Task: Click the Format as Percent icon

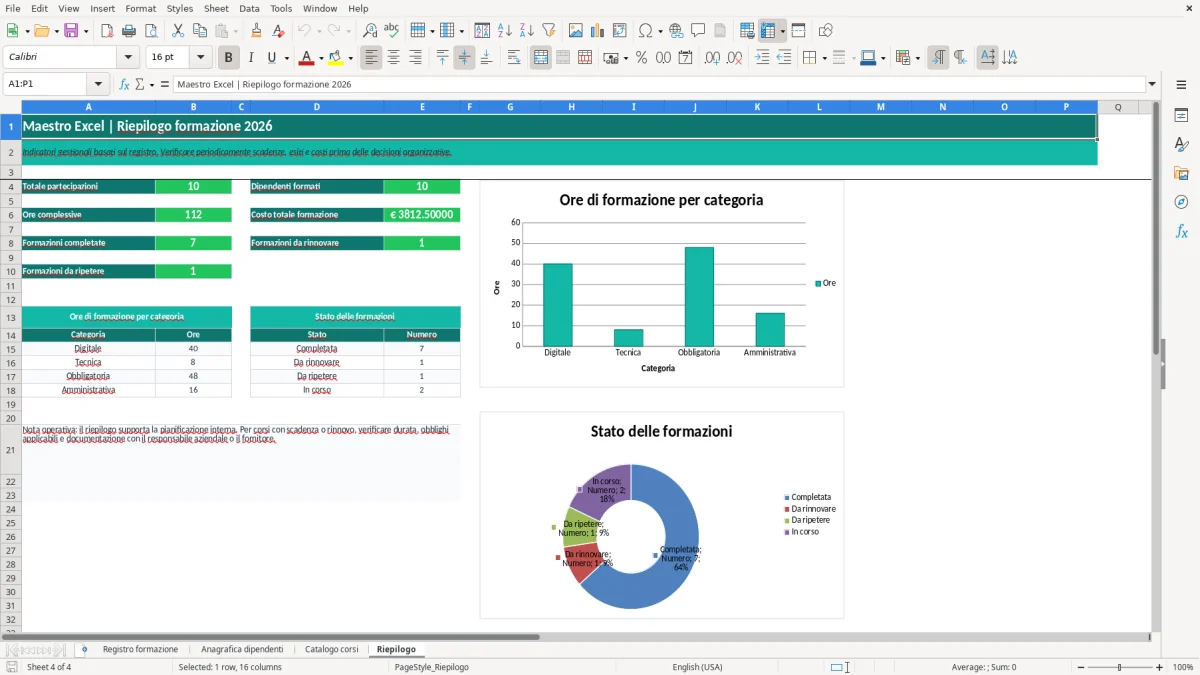Action: 641,58
